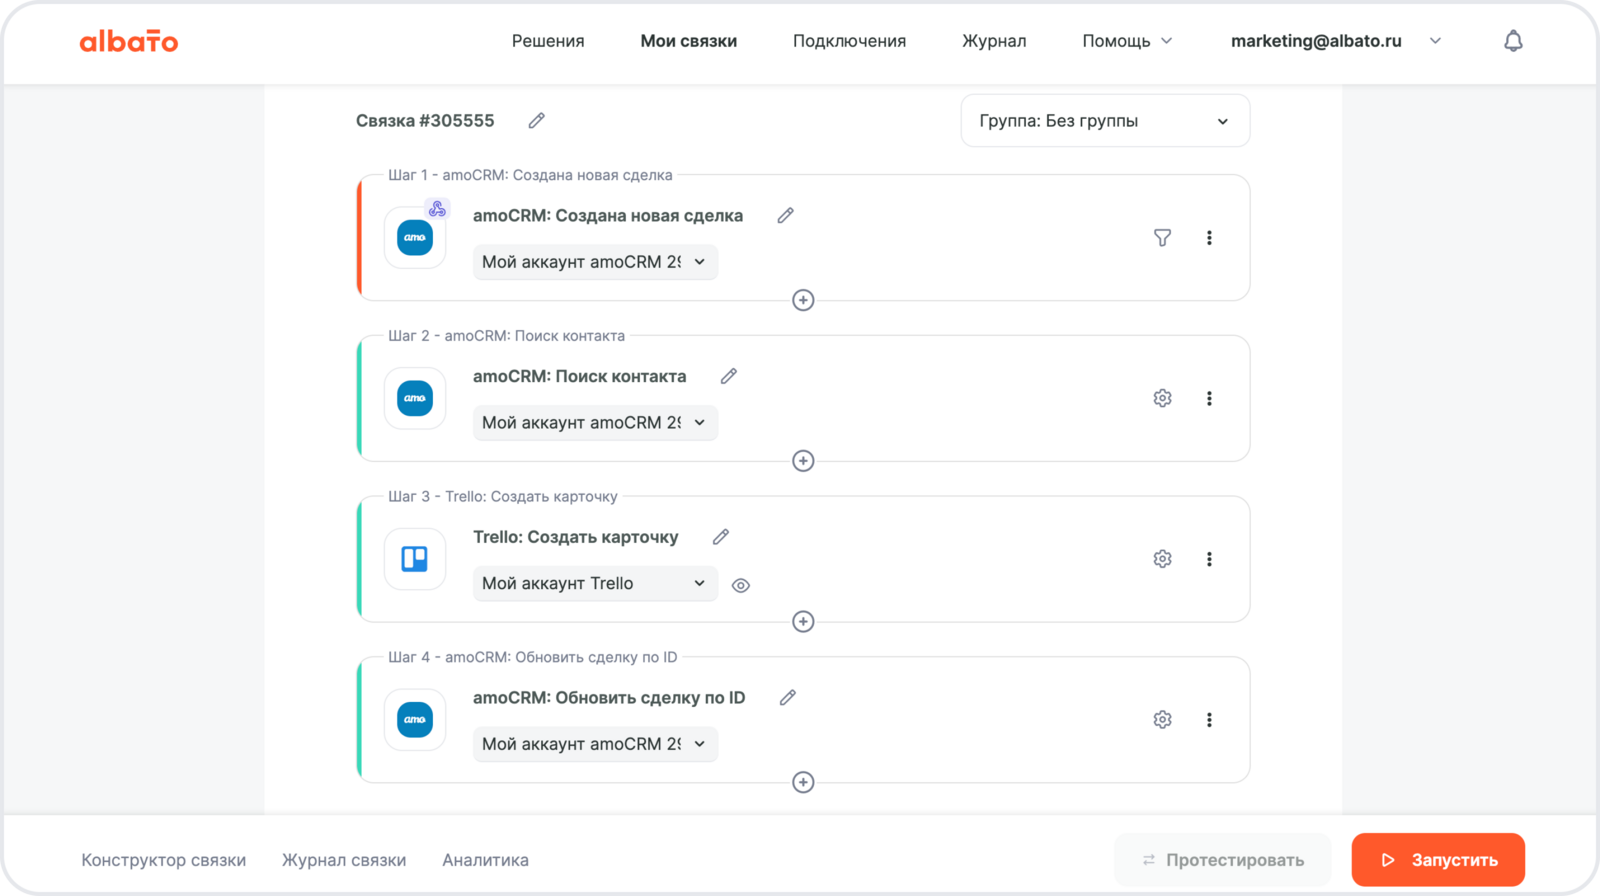Open three-dot menu for Обновить сделку step
1600x896 pixels.
point(1209,720)
